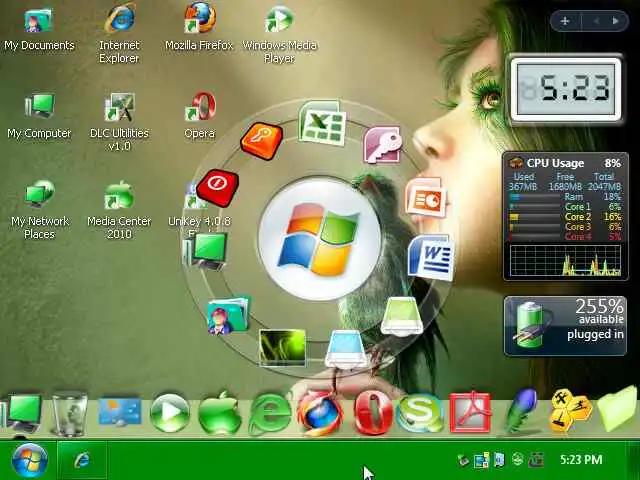
Task: Select the Windows Media Player shortcut
Action: pos(279,35)
